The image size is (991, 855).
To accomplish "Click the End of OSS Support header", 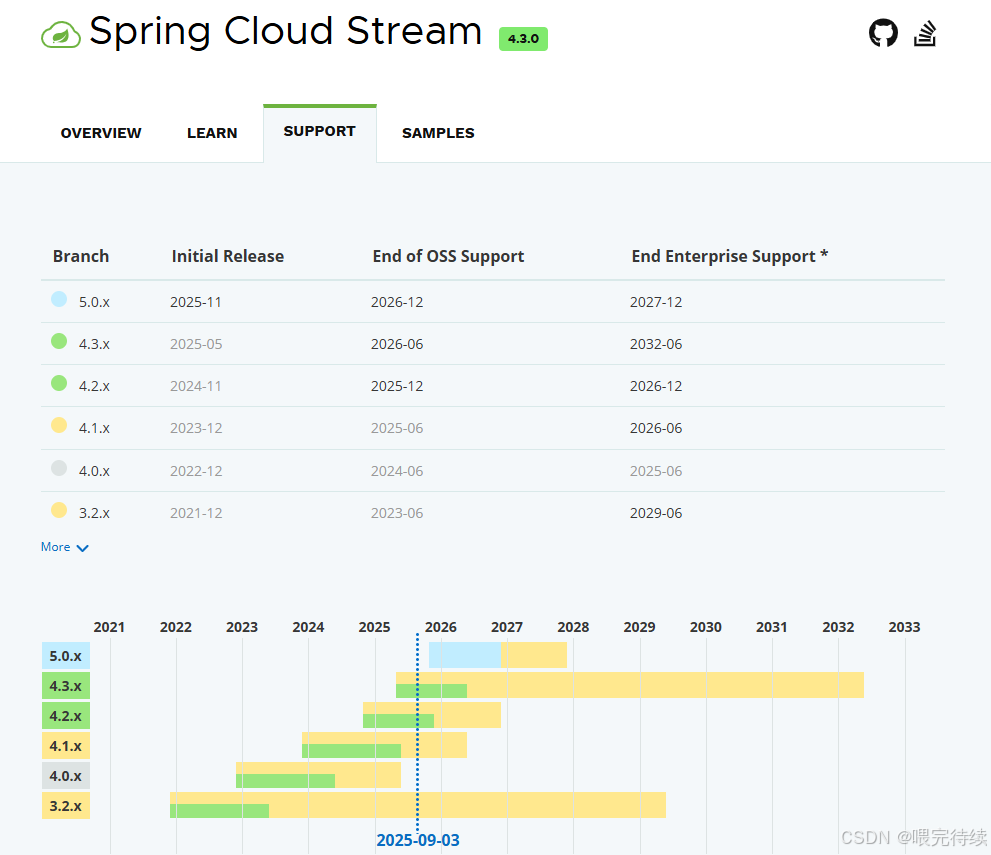I will coord(448,256).
